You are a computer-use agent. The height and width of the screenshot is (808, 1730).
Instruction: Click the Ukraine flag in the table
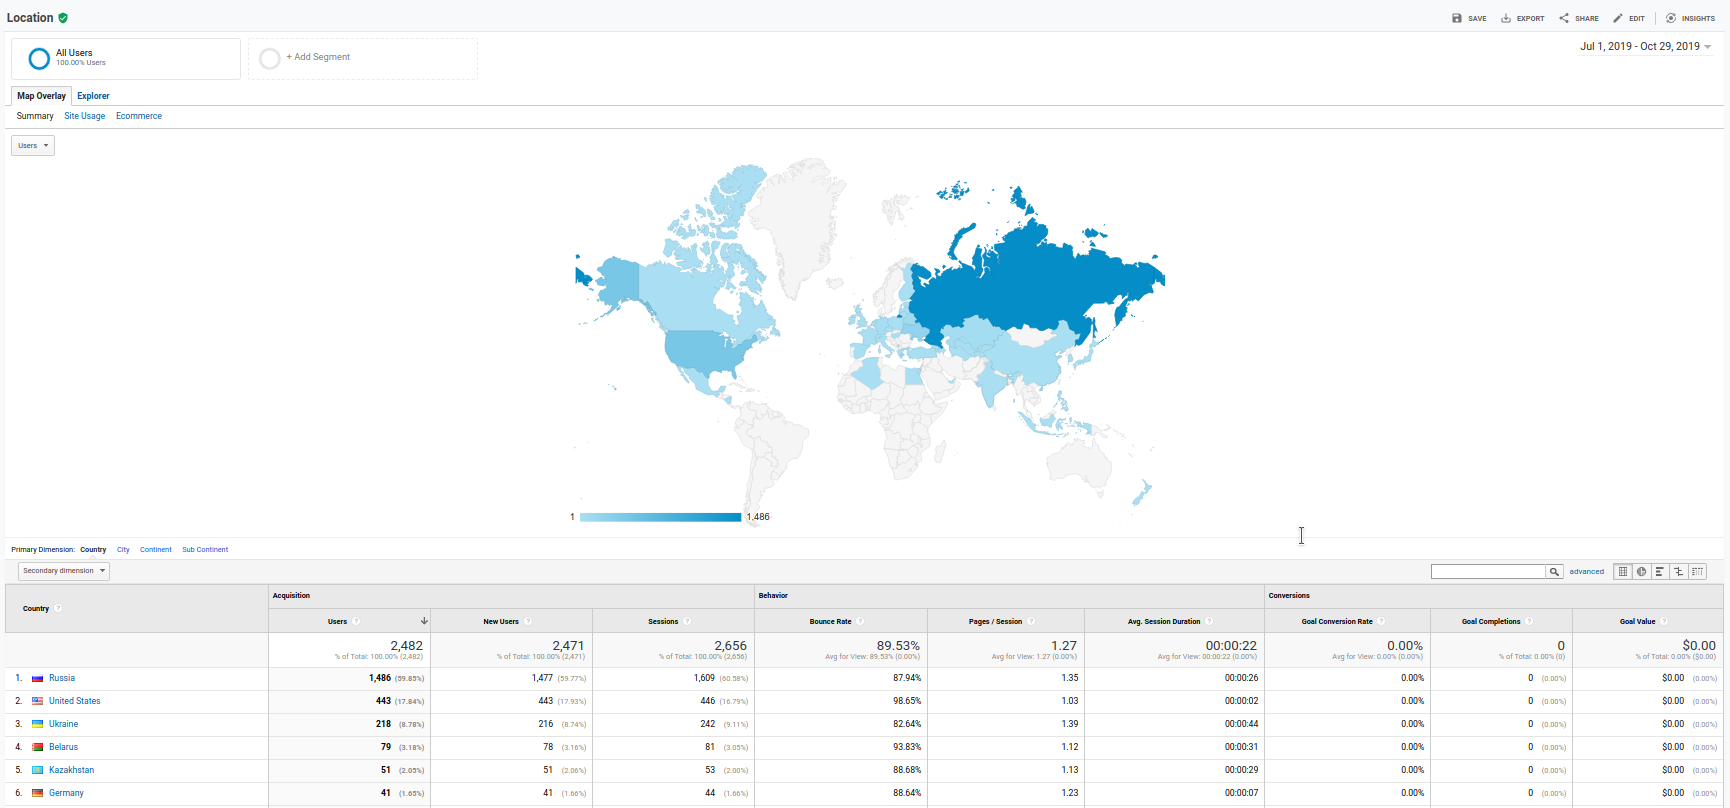[37, 724]
